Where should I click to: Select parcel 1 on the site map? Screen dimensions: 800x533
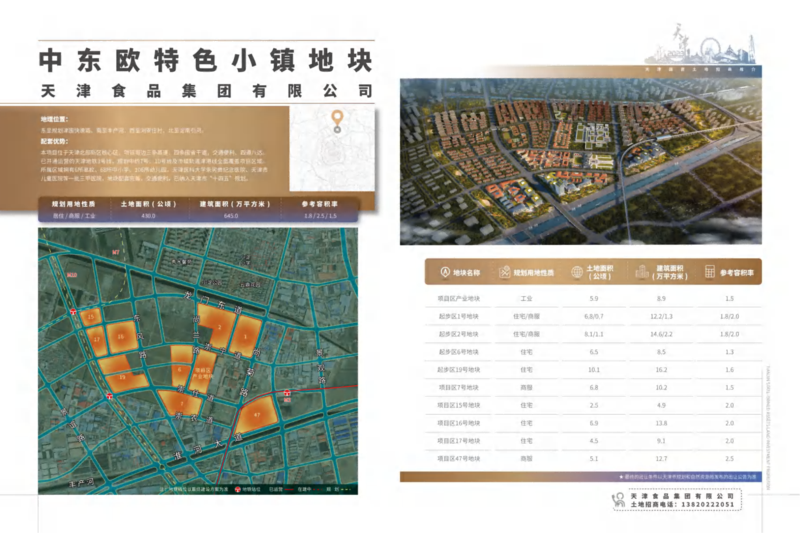(x=247, y=336)
